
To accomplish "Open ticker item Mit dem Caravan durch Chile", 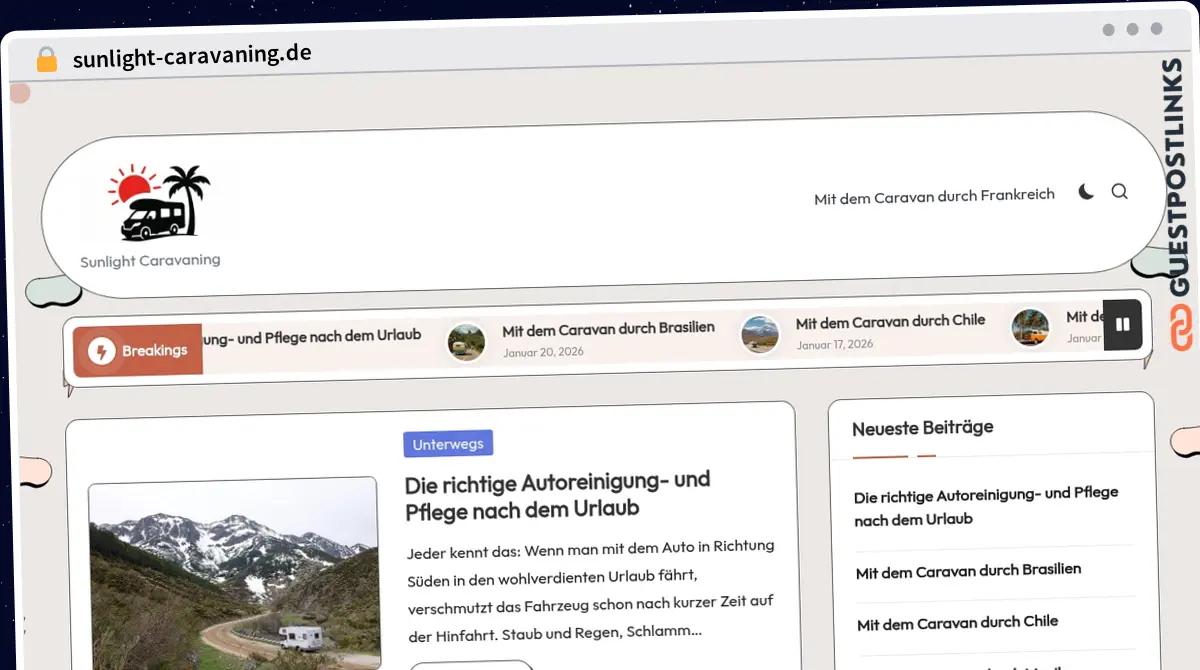I will [890, 321].
